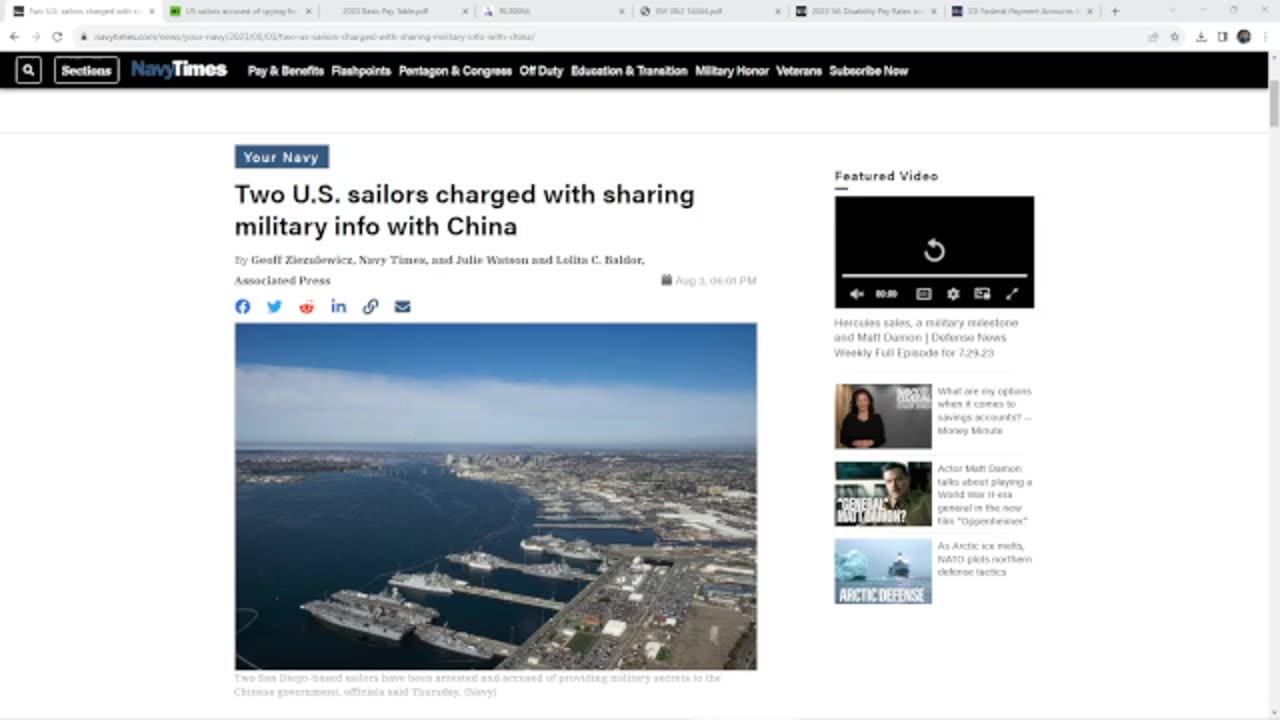1280x720 pixels.
Task: Go back in browser history
Action: (14, 36)
